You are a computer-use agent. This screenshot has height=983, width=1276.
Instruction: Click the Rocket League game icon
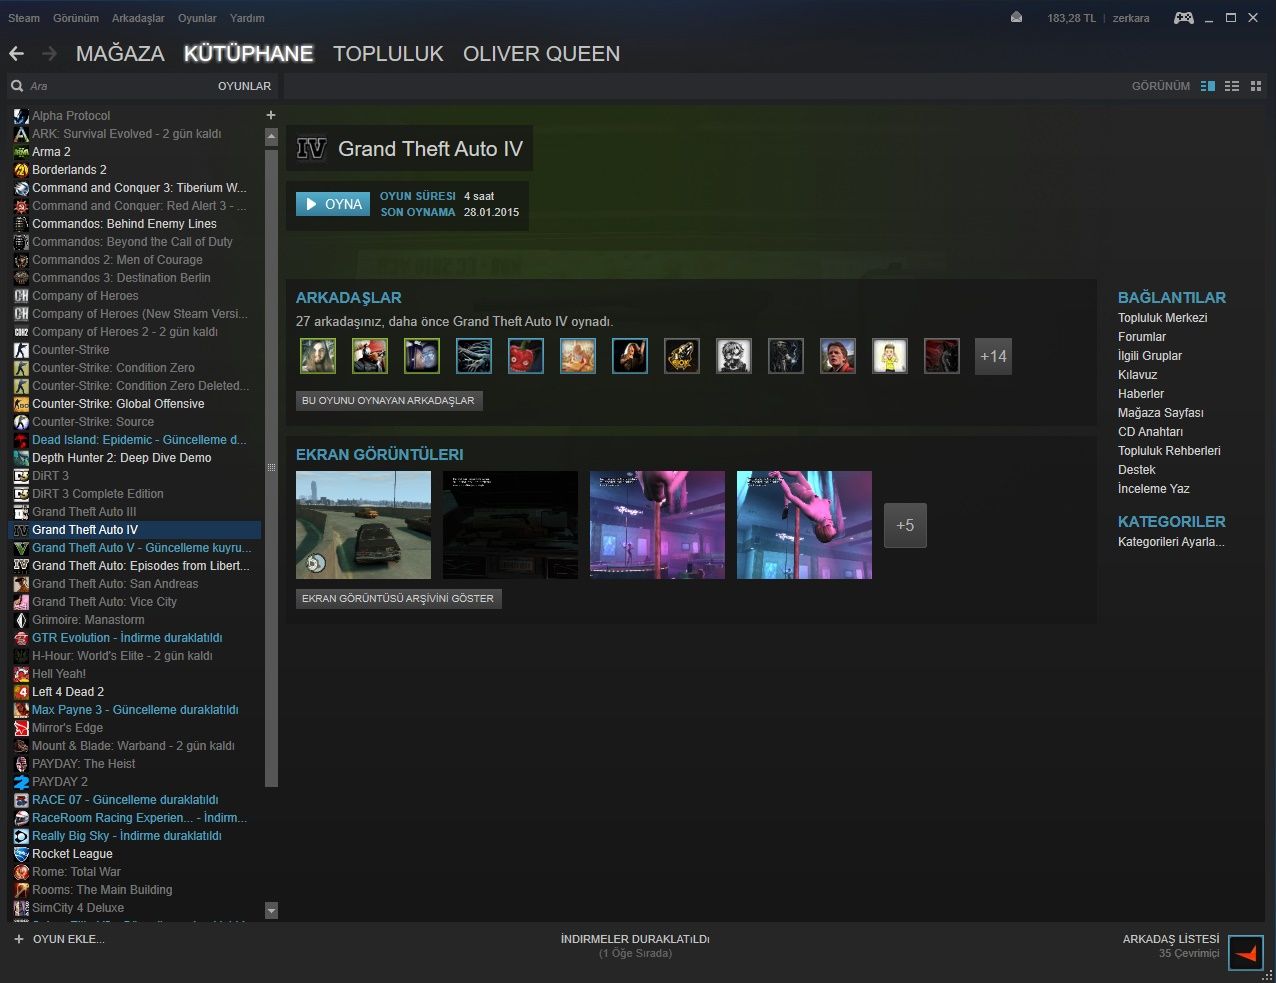(x=21, y=854)
